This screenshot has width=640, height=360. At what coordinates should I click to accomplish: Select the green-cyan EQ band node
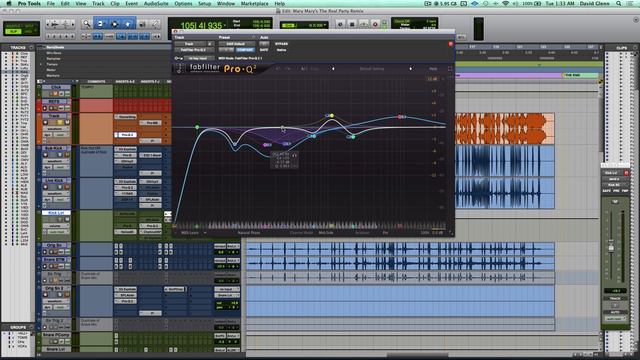(x=353, y=137)
